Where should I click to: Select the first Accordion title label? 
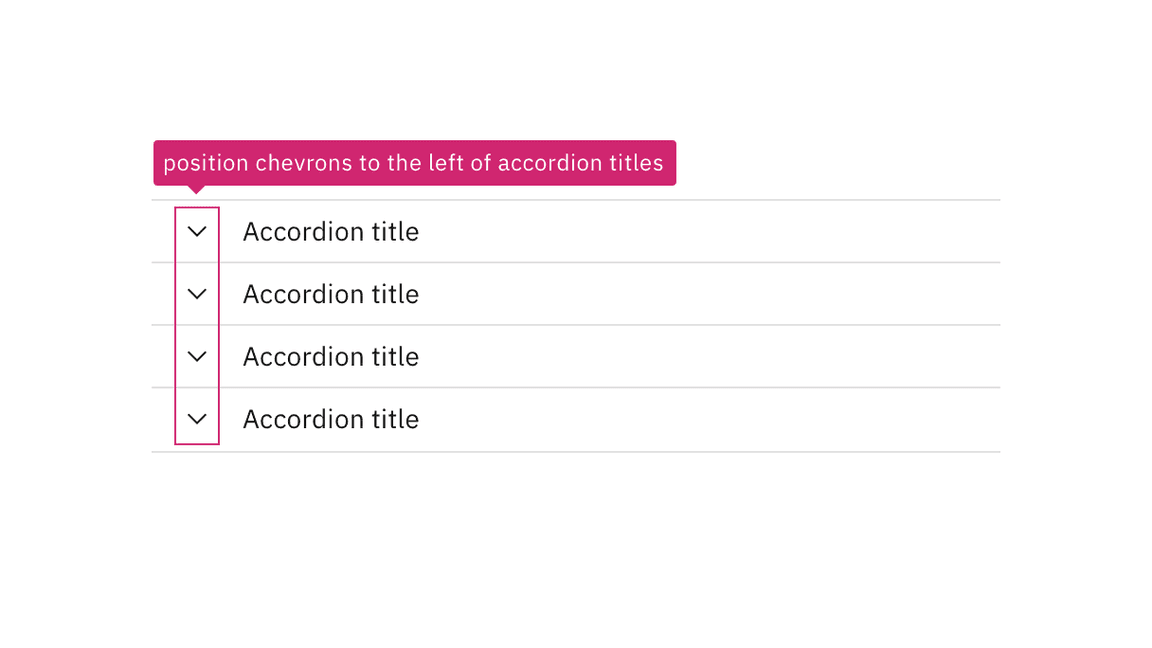click(x=330, y=231)
